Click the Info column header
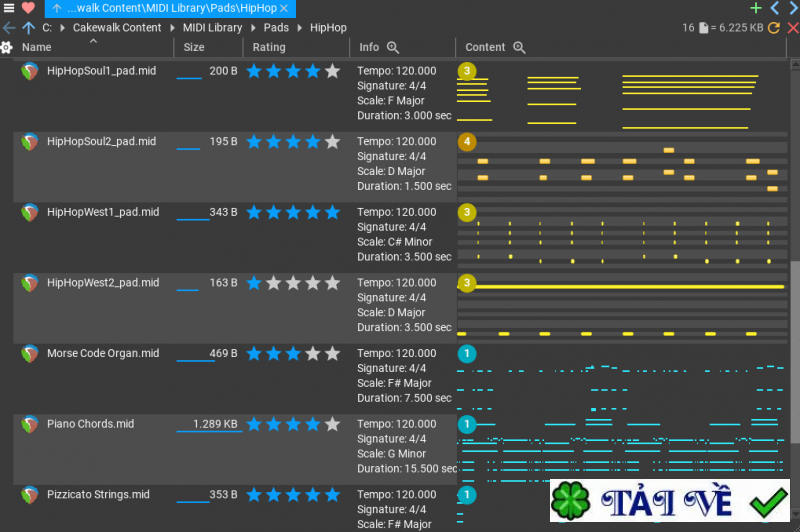 point(369,47)
